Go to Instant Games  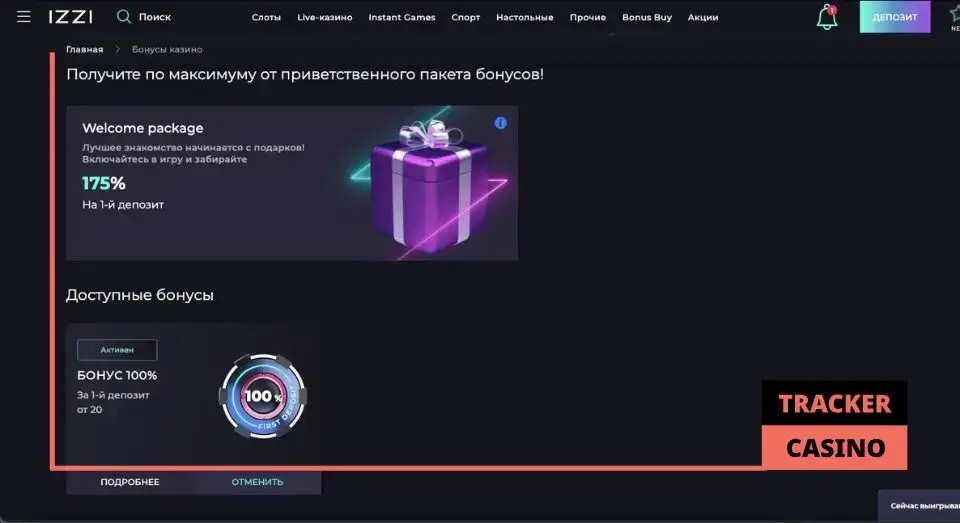(x=402, y=17)
